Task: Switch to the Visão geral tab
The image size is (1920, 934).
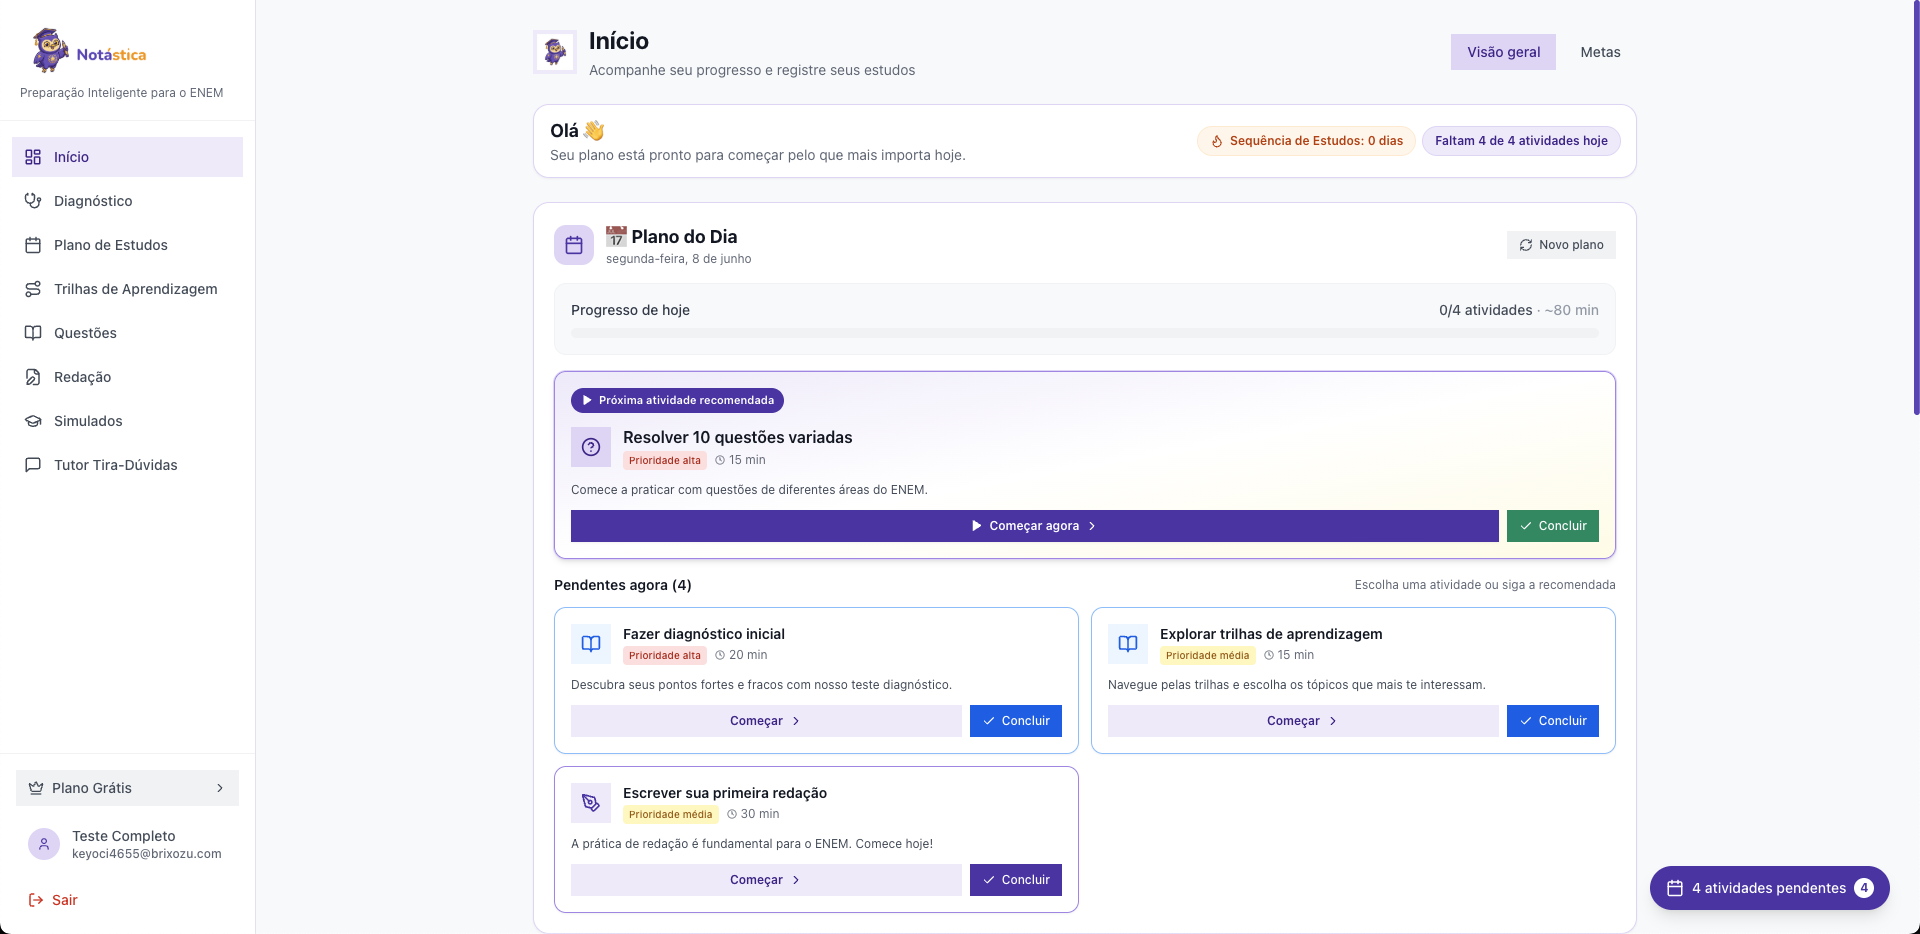Action: point(1503,52)
